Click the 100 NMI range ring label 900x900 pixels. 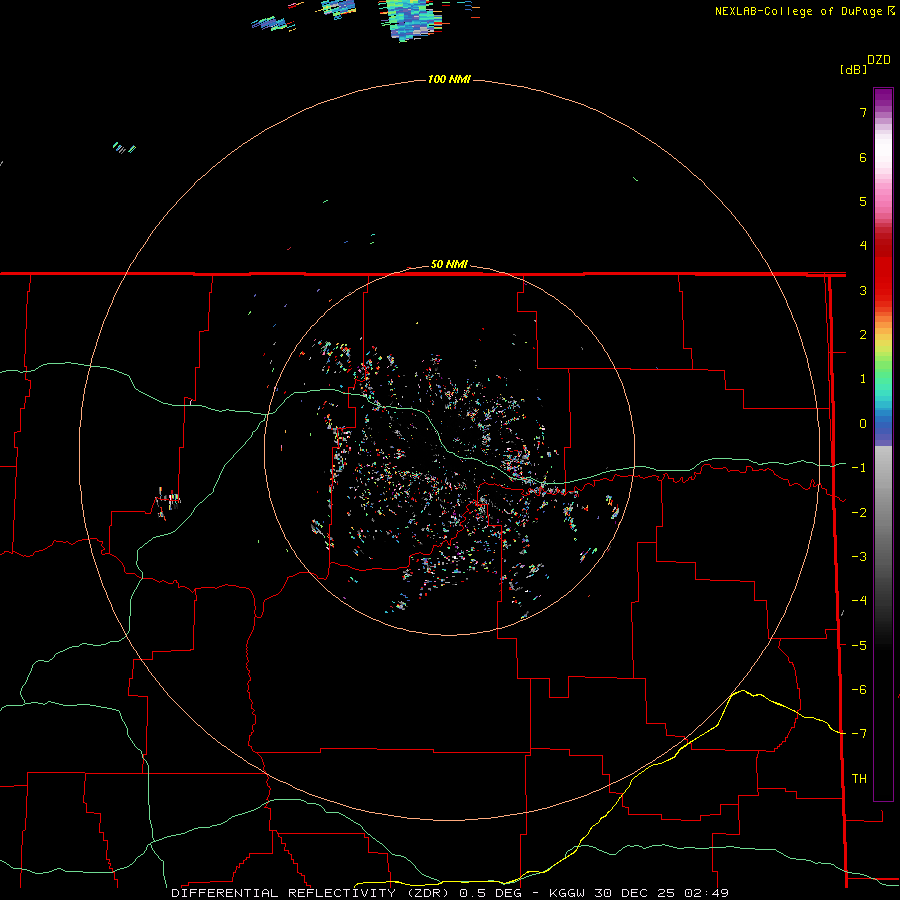449,79
